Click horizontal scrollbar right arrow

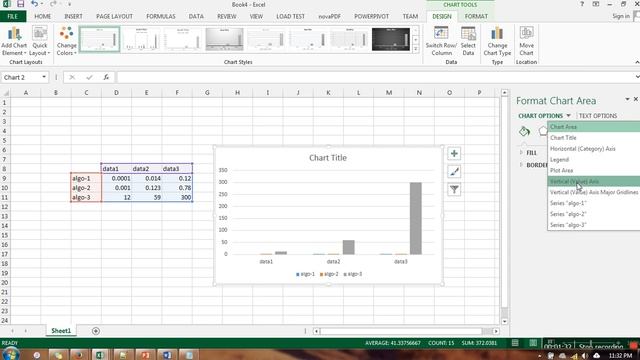496,331
